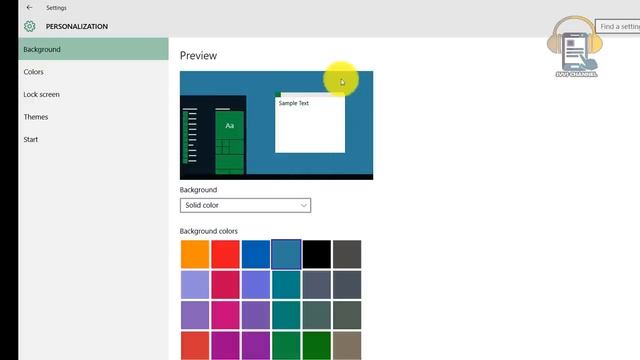Image resolution: width=640 pixels, height=360 pixels.
Task: Choose the royal blue swatch in first row
Action: click(256, 254)
